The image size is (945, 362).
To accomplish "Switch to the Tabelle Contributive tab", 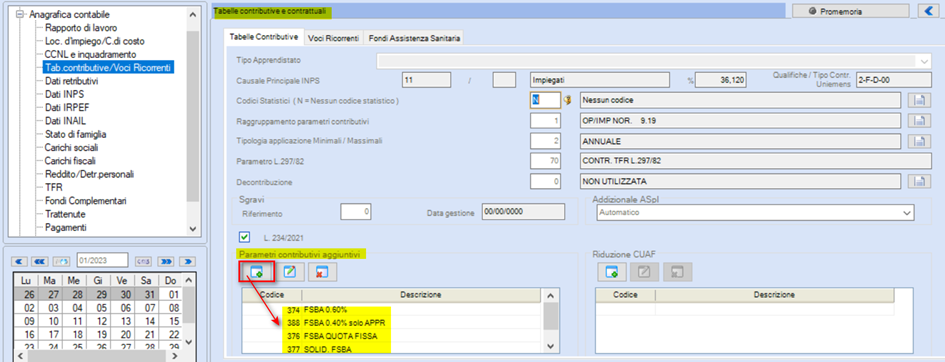I will 263,37.
